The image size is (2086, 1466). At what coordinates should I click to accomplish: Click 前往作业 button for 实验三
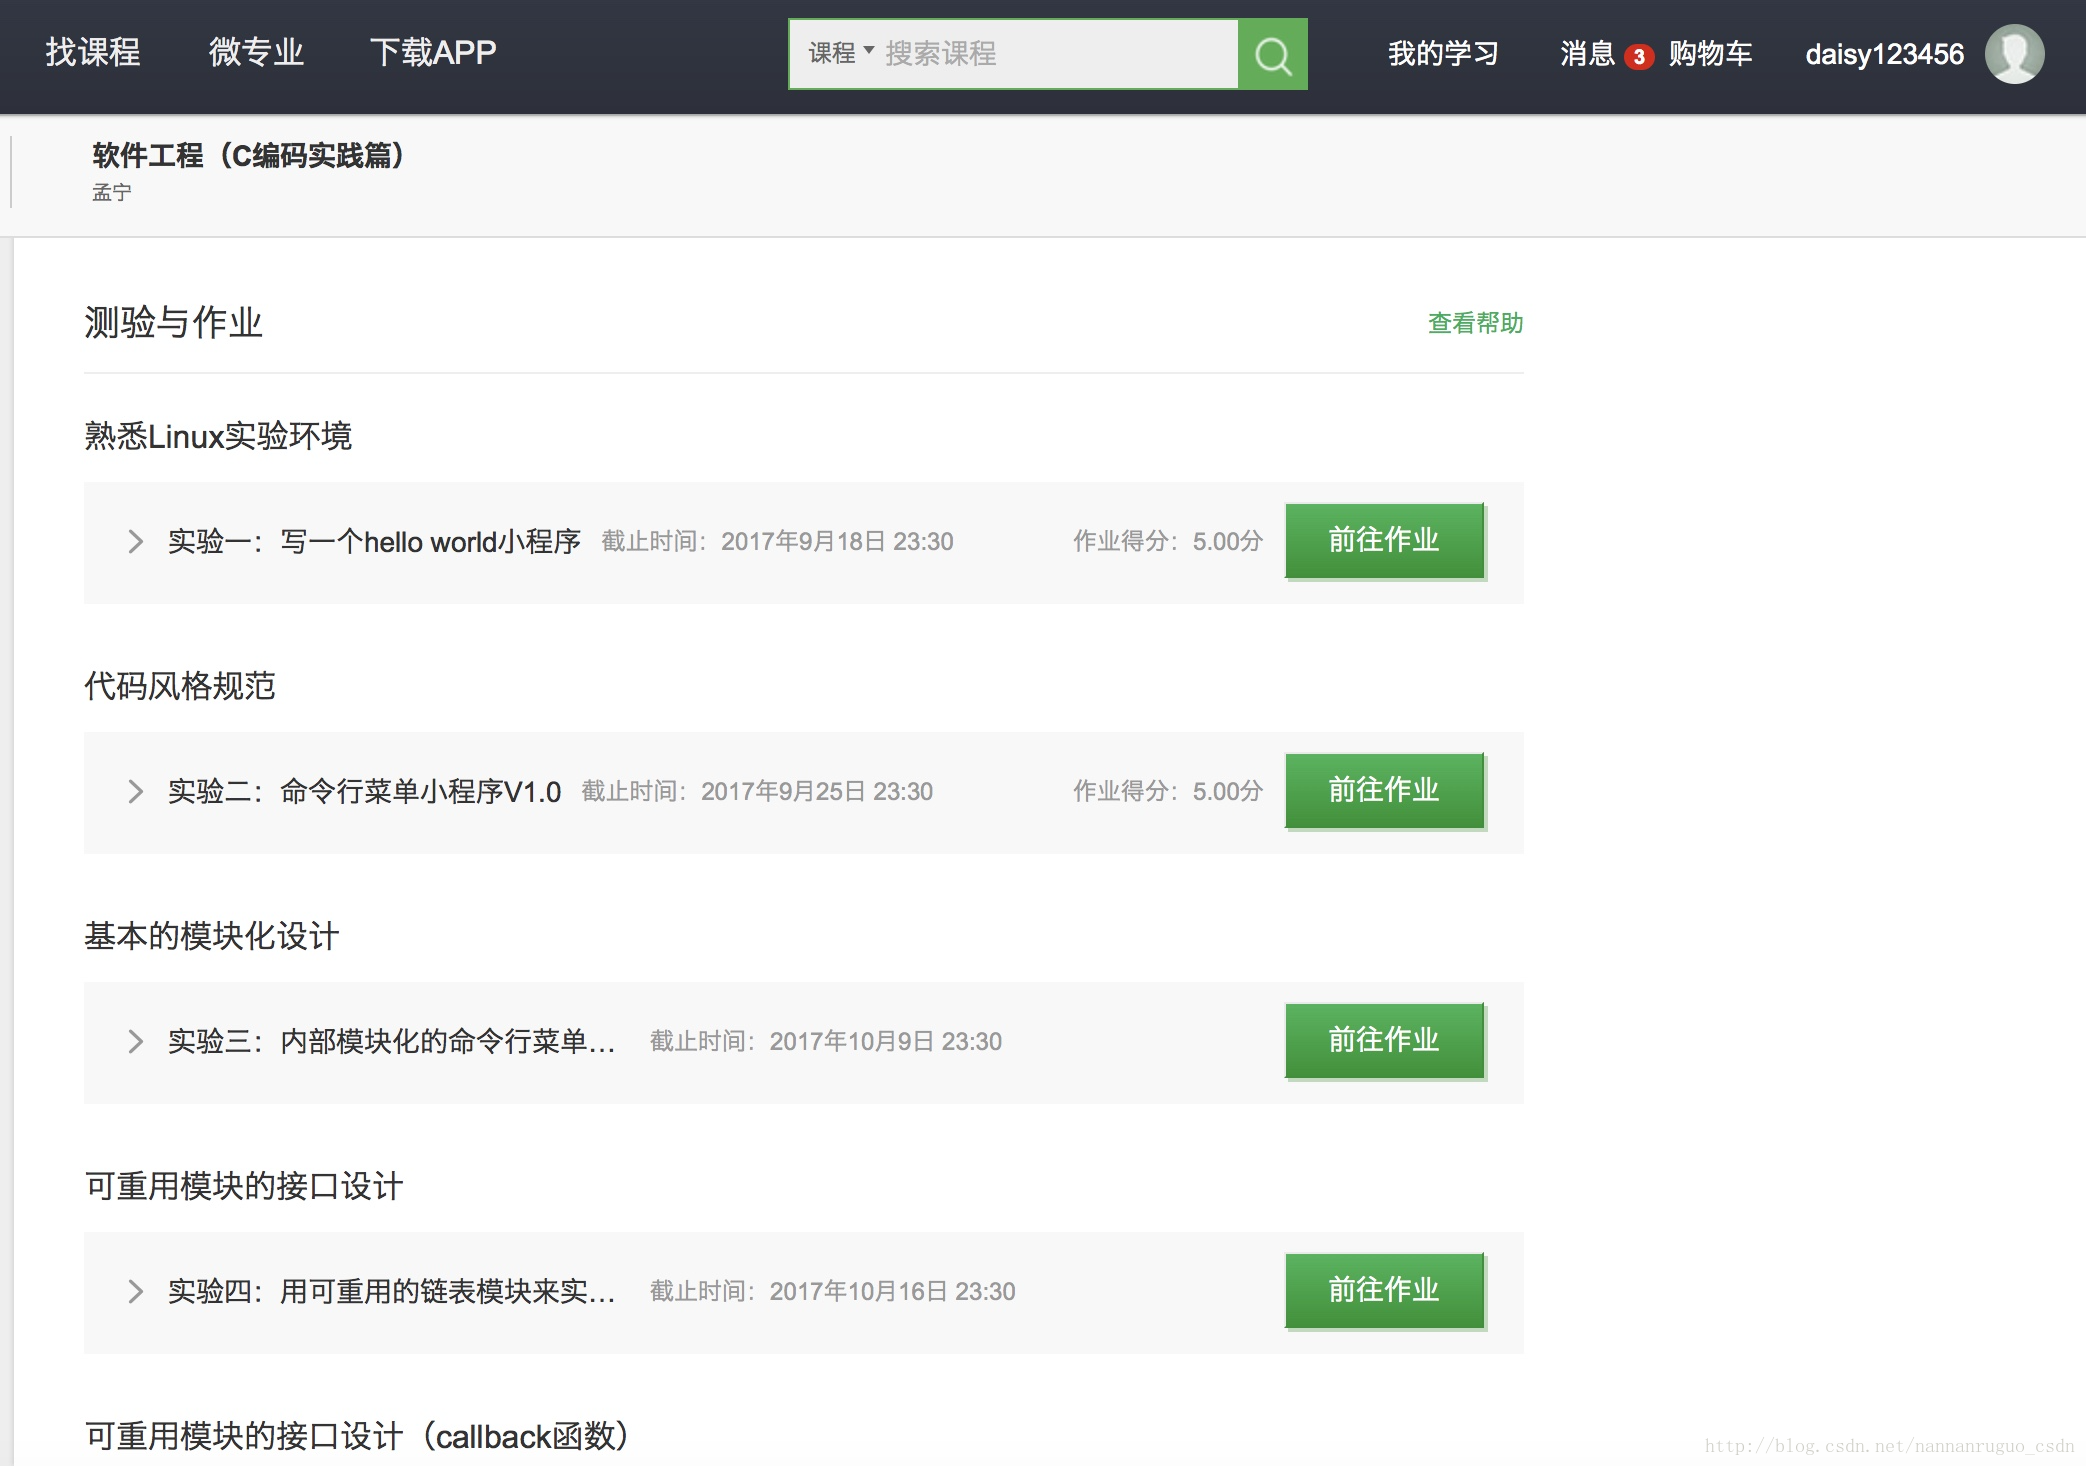[1384, 1041]
